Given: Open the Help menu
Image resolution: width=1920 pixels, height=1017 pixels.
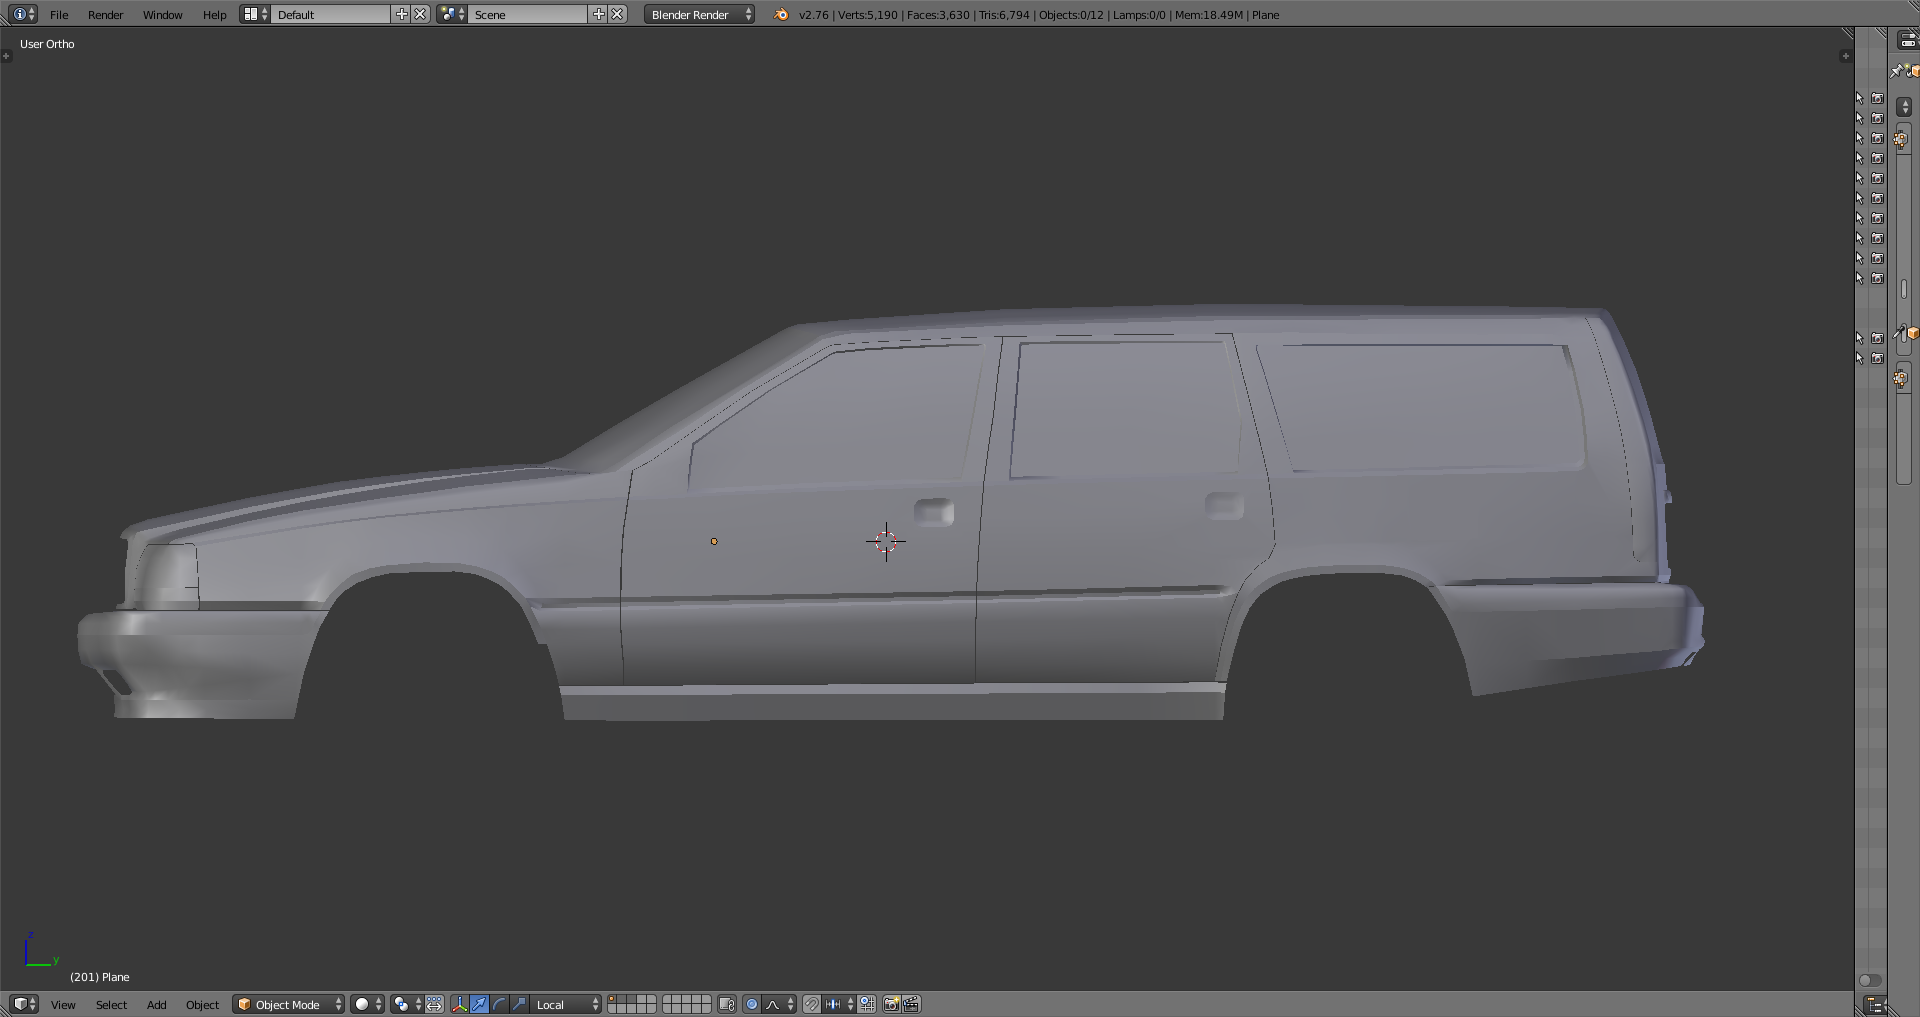Looking at the screenshot, I should click(x=214, y=15).
